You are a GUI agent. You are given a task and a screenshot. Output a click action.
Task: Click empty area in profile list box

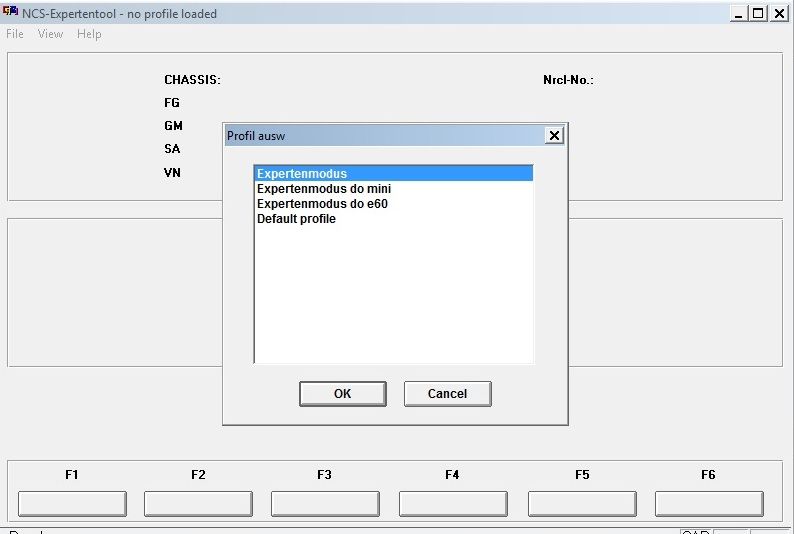click(x=393, y=294)
